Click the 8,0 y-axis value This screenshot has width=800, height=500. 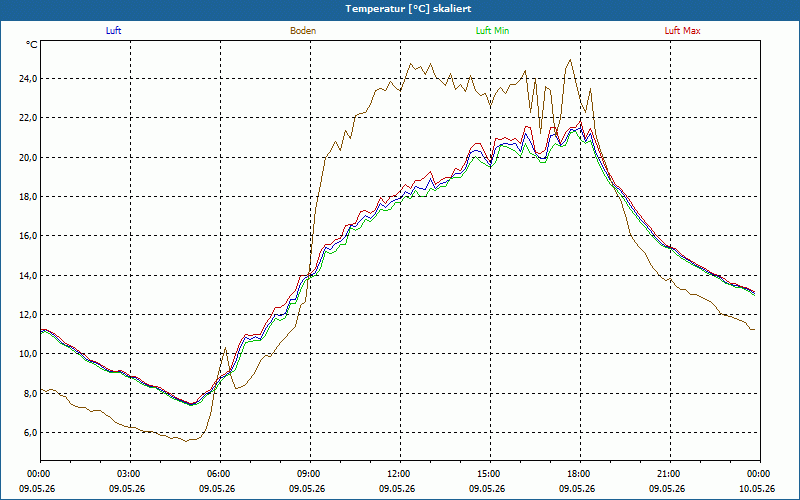click(x=30, y=393)
